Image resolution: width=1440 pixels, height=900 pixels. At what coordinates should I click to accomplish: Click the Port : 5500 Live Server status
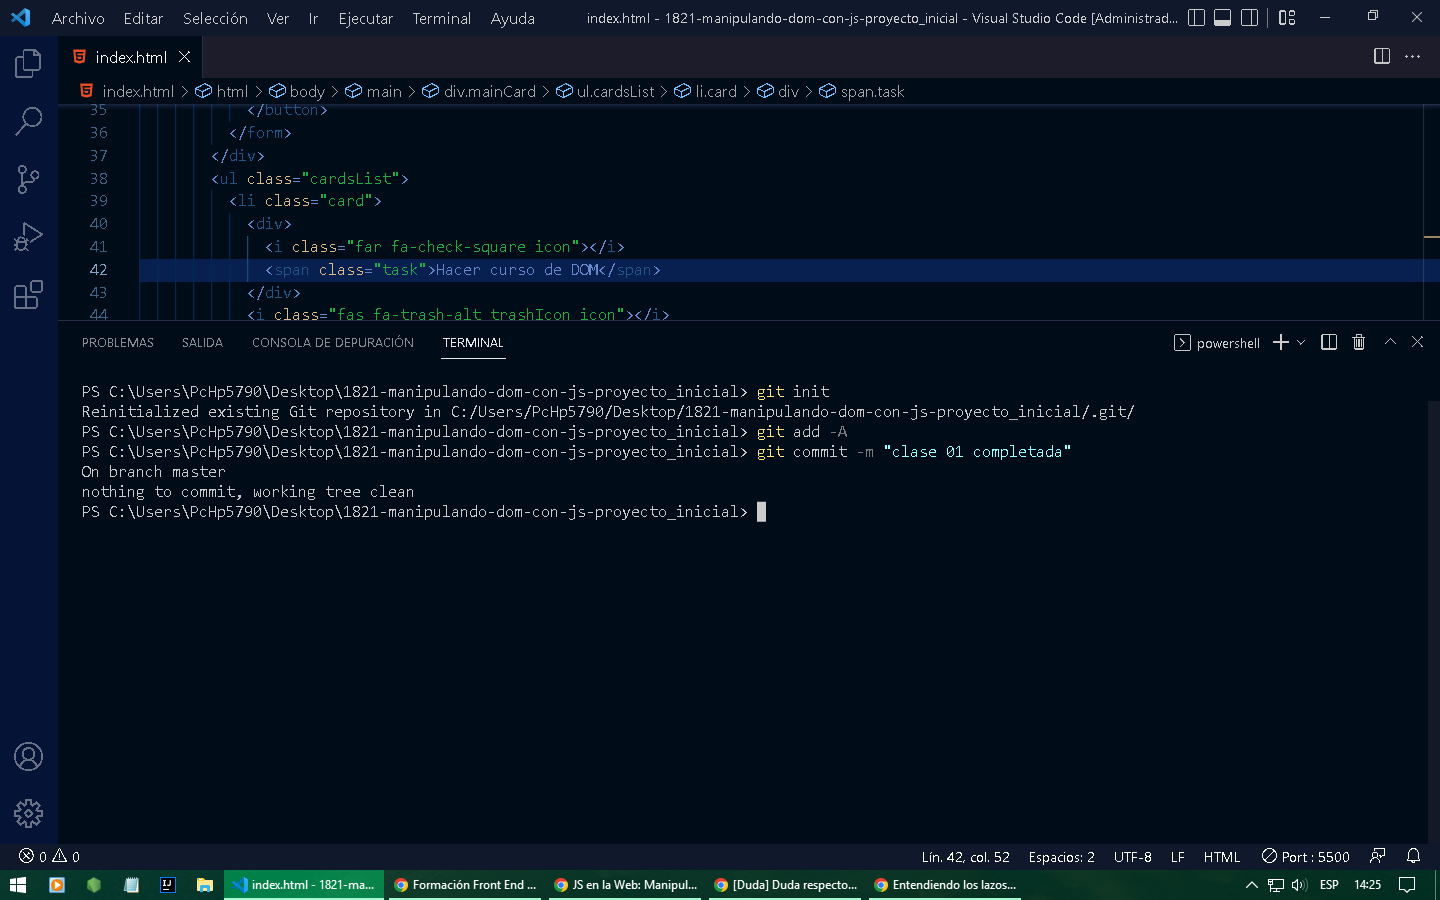click(1306, 857)
